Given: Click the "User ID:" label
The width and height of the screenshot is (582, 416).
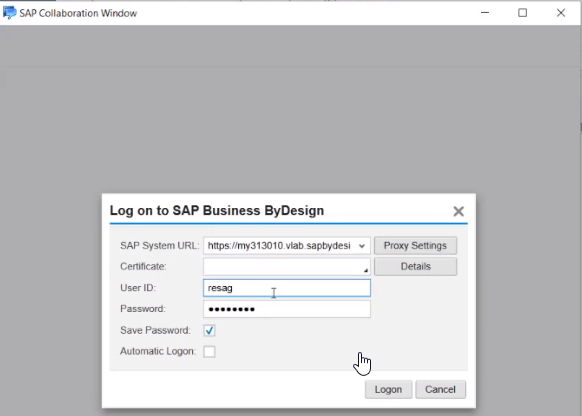Looking at the screenshot, I should [x=138, y=288].
